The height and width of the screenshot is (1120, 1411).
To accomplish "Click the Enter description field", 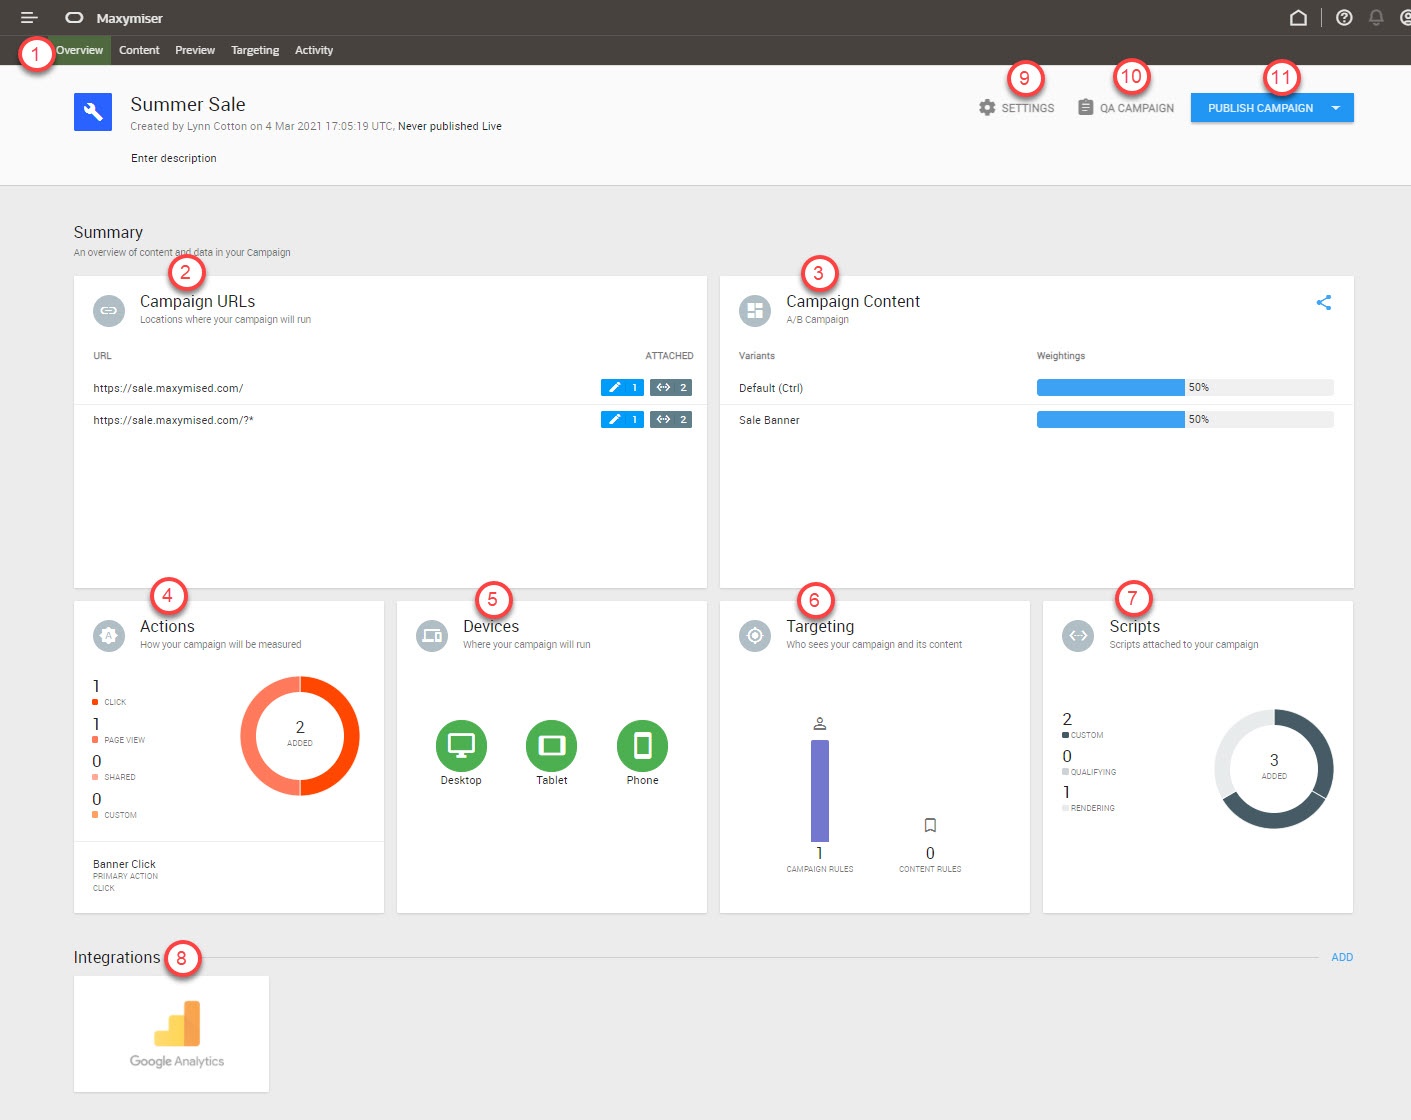I will coord(174,158).
